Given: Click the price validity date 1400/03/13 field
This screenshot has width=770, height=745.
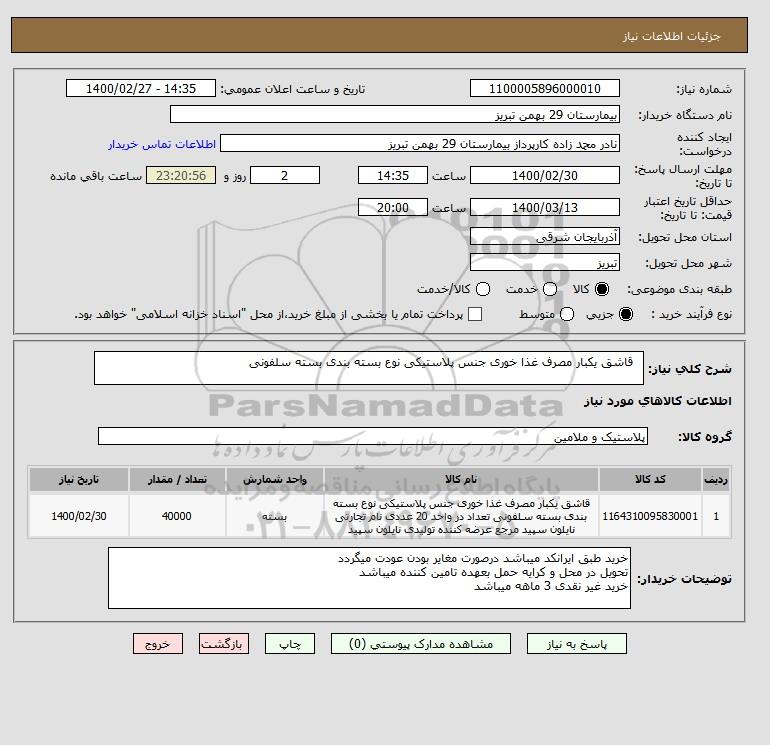Looking at the screenshot, I should coord(545,207).
